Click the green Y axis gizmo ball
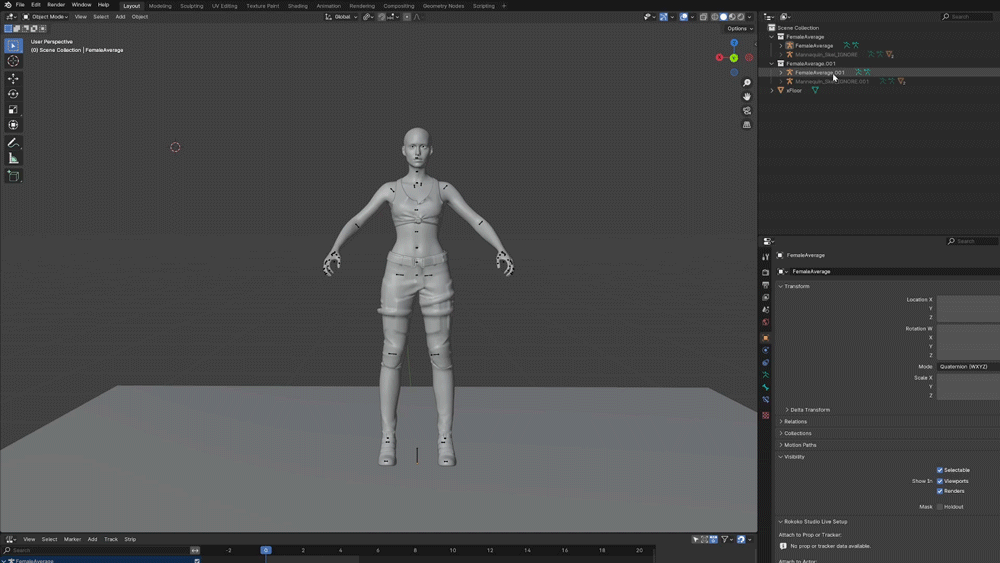 734,58
